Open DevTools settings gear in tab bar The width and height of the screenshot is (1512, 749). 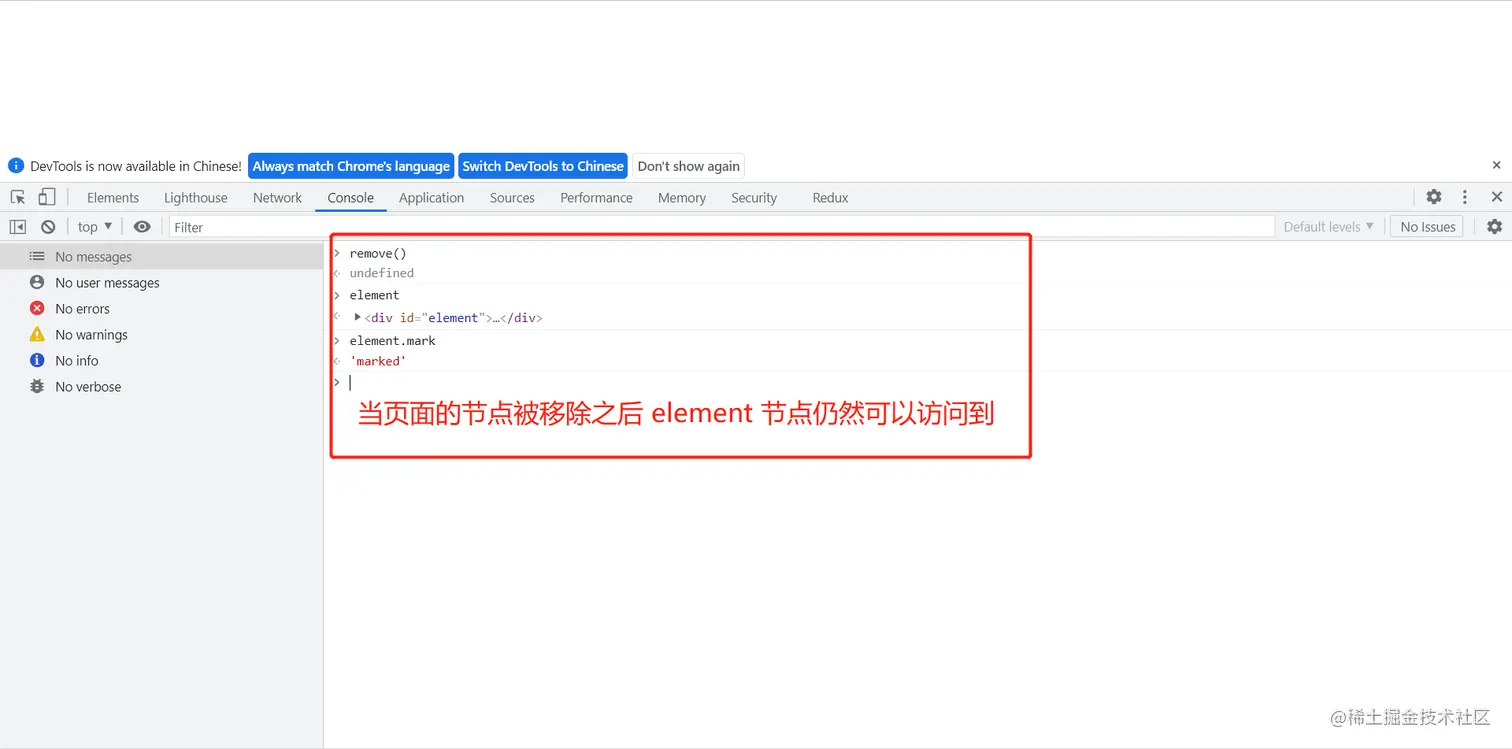click(1434, 197)
